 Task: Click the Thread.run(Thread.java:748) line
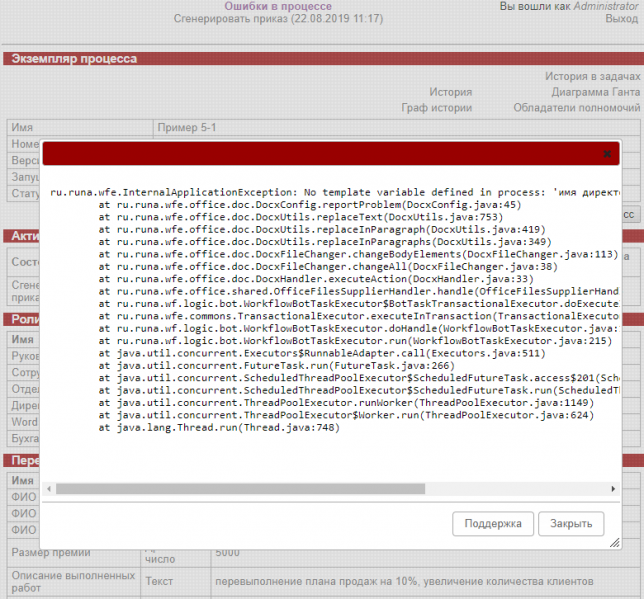pos(219,428)
